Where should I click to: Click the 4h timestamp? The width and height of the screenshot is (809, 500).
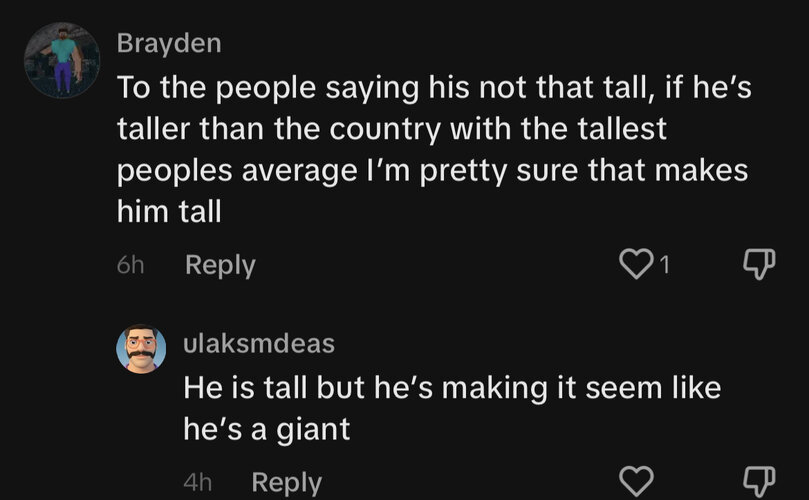coord(198,483)
